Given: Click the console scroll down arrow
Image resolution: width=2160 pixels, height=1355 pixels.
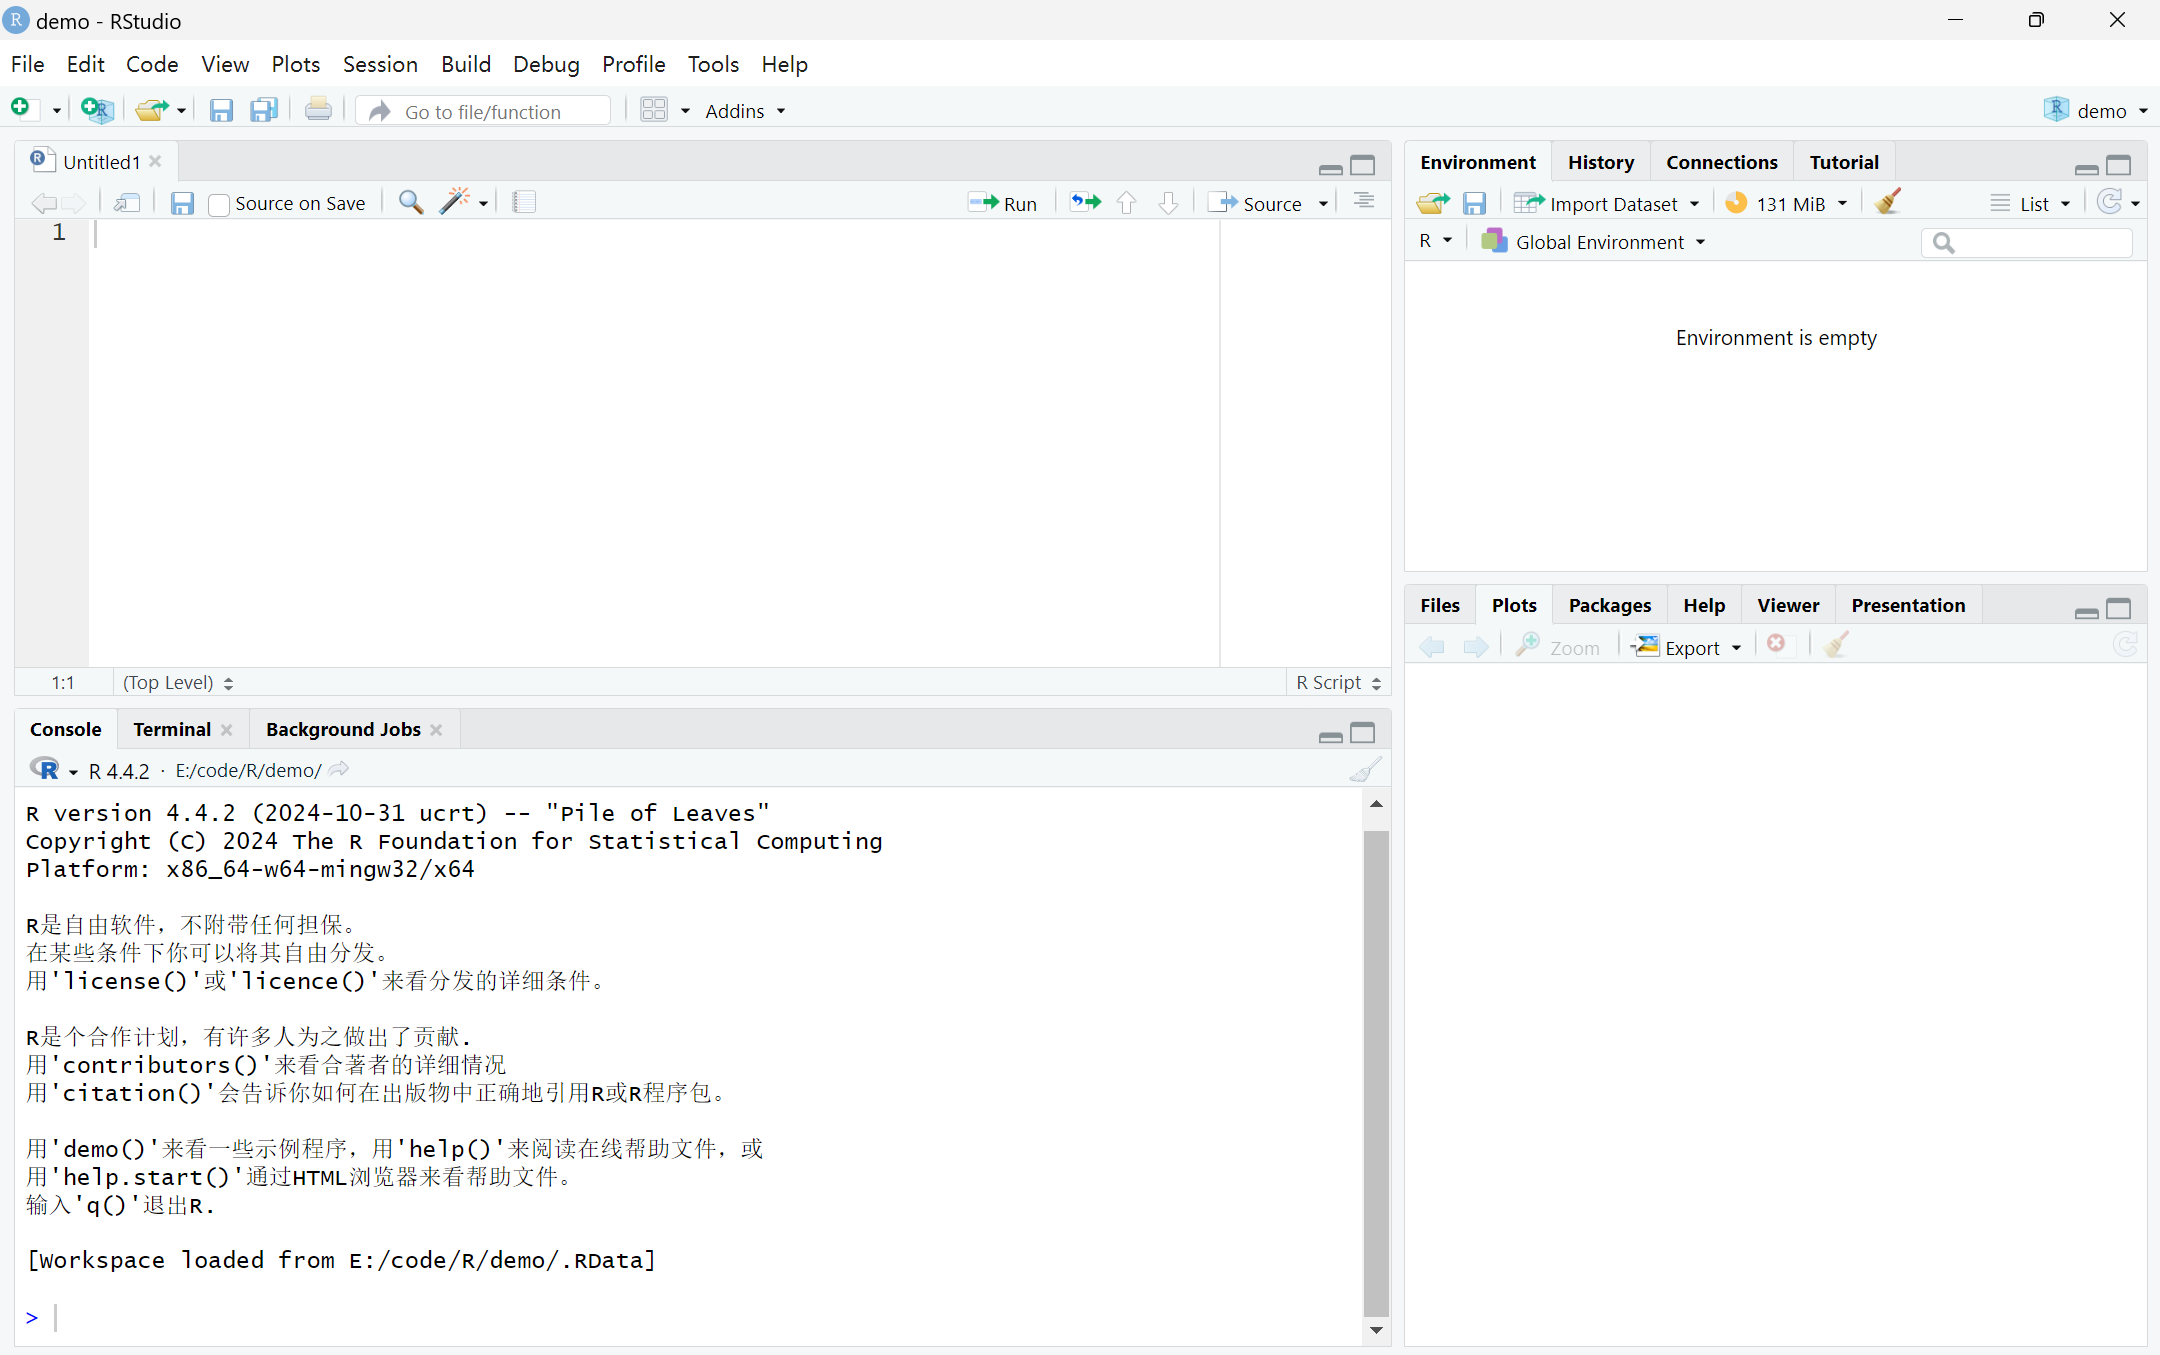Looking at the screenshot, I should pos(1376,1330).
